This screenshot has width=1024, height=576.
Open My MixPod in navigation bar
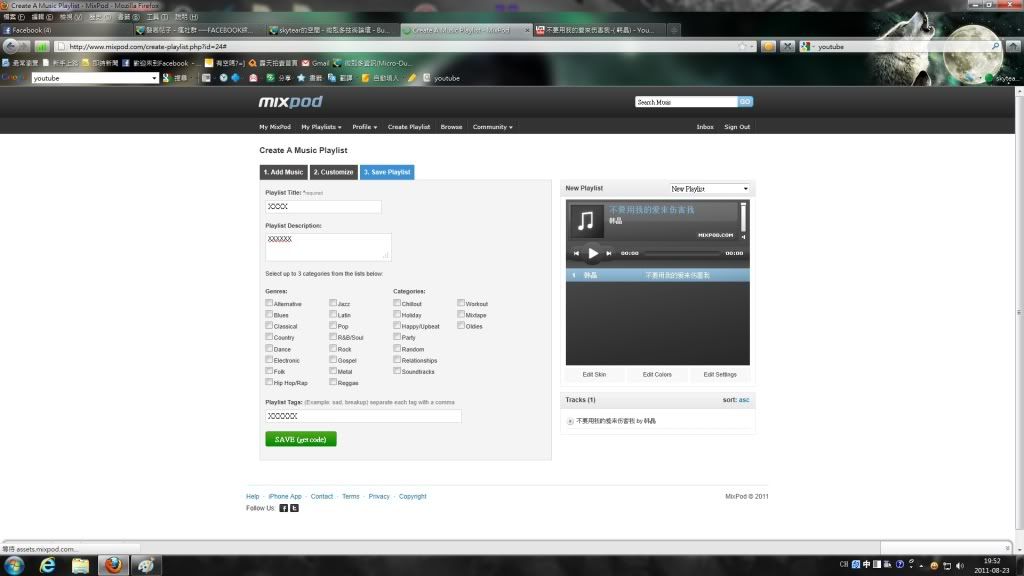275,127
